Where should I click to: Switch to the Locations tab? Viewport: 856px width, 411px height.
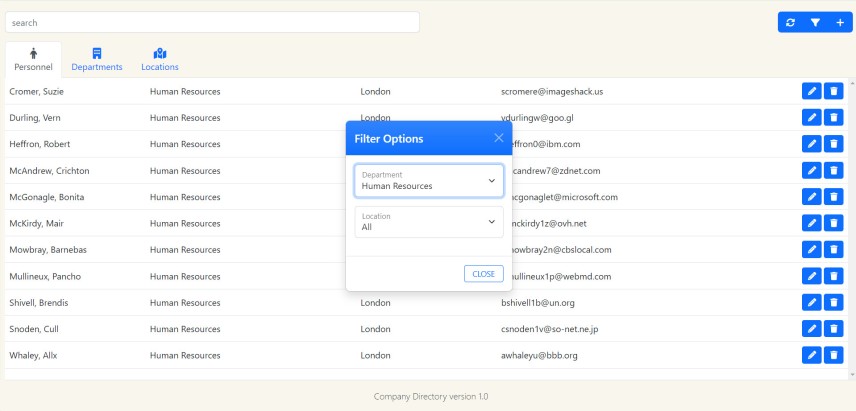click(x=160, y=59)
